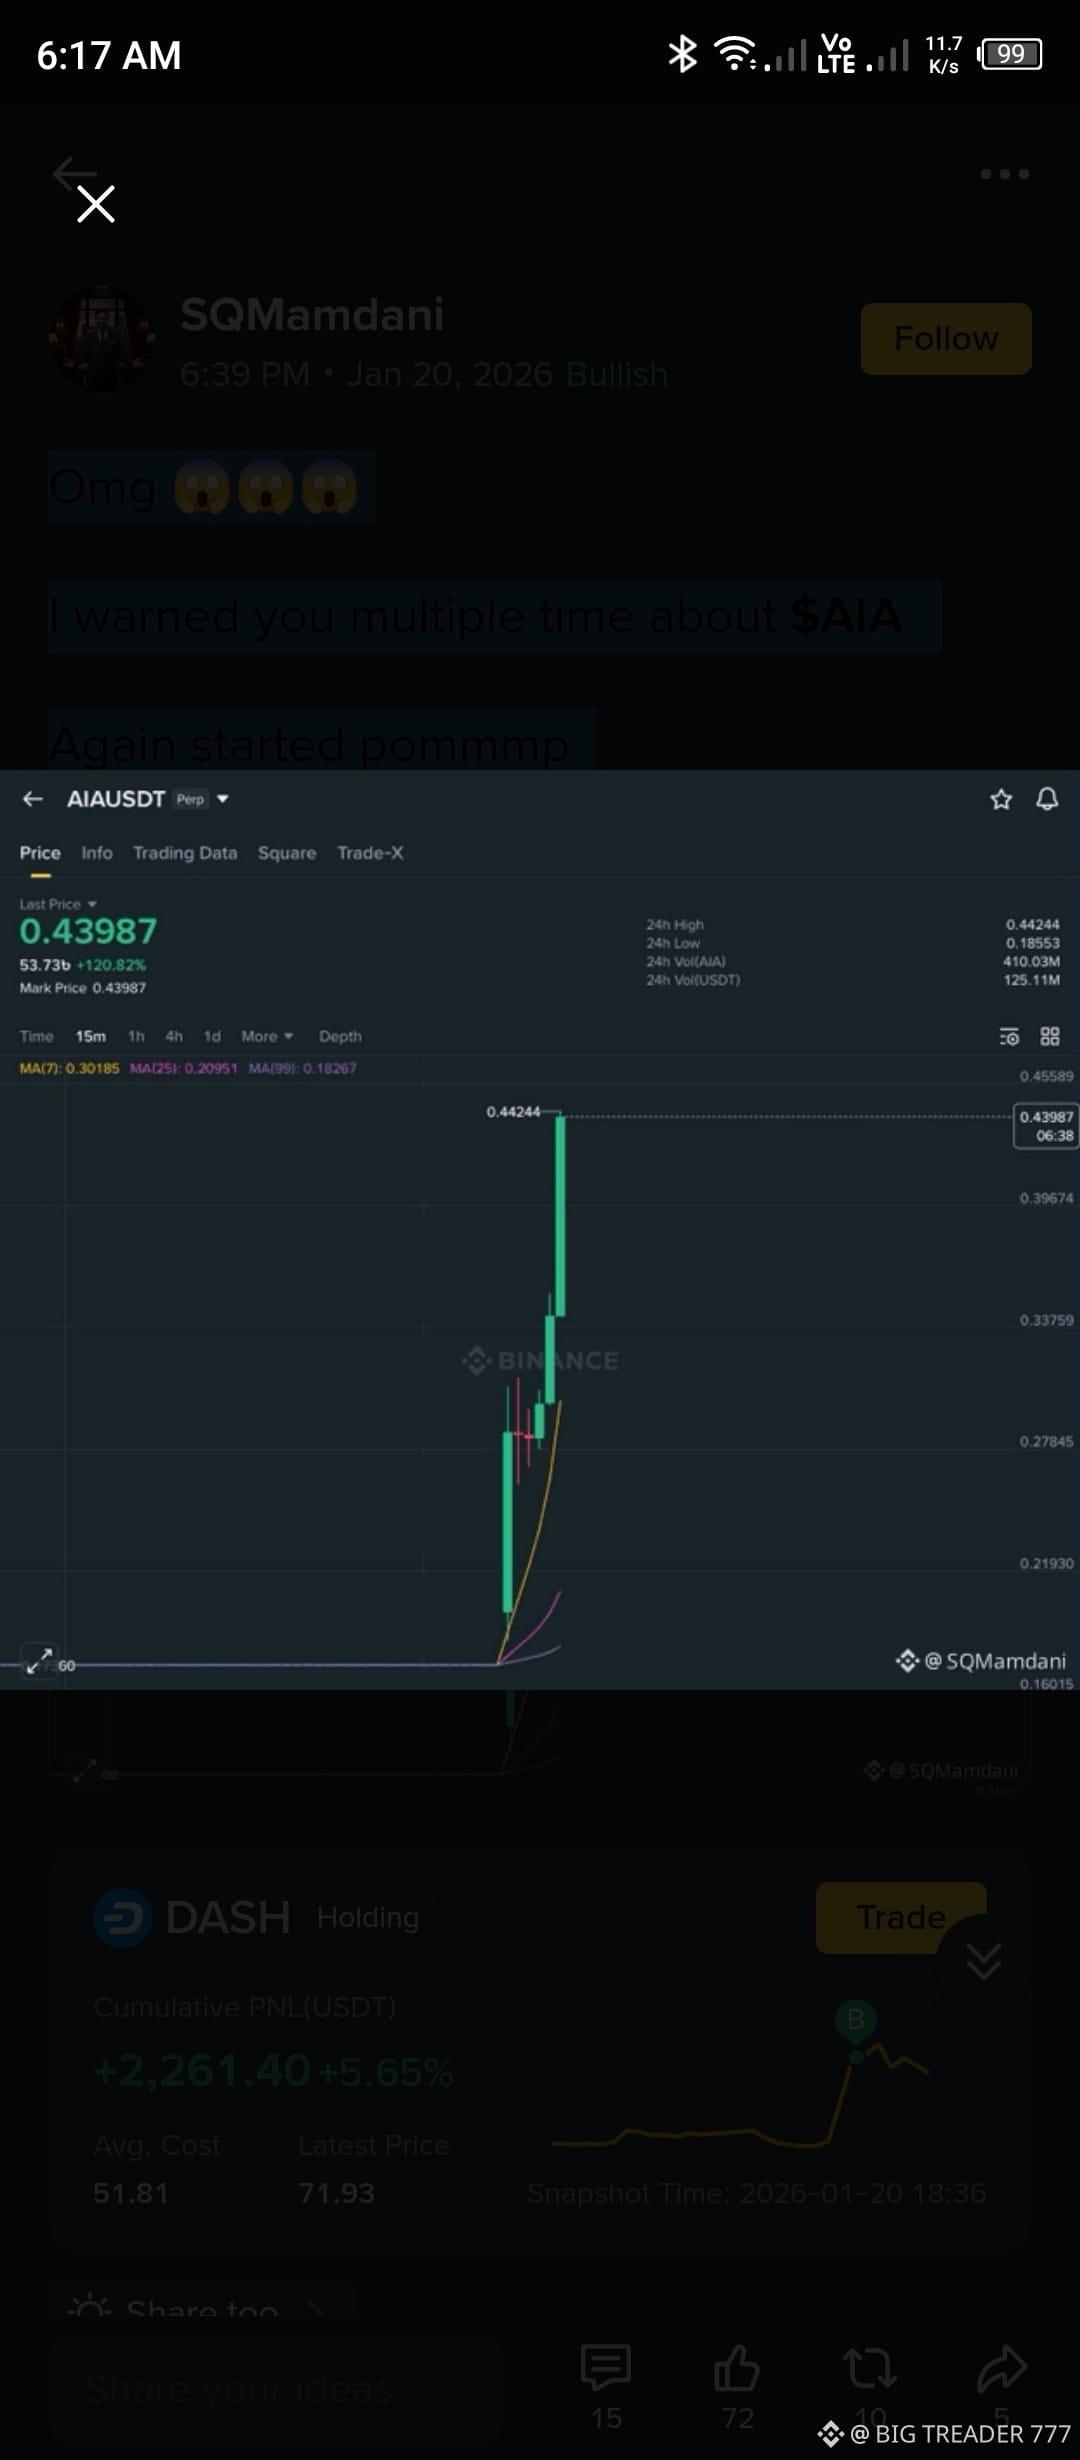Open the chart layout grid icon
1080x2460 pixels.
tap(1050, 1036)
